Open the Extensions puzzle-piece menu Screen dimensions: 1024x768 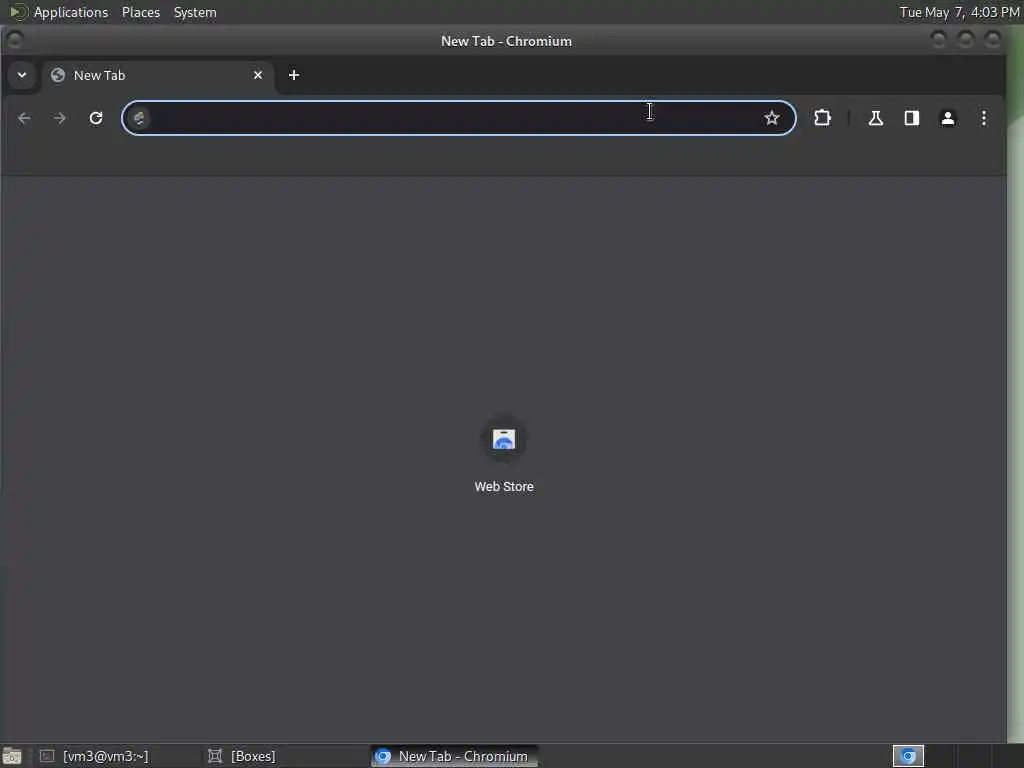pos(822,118)
